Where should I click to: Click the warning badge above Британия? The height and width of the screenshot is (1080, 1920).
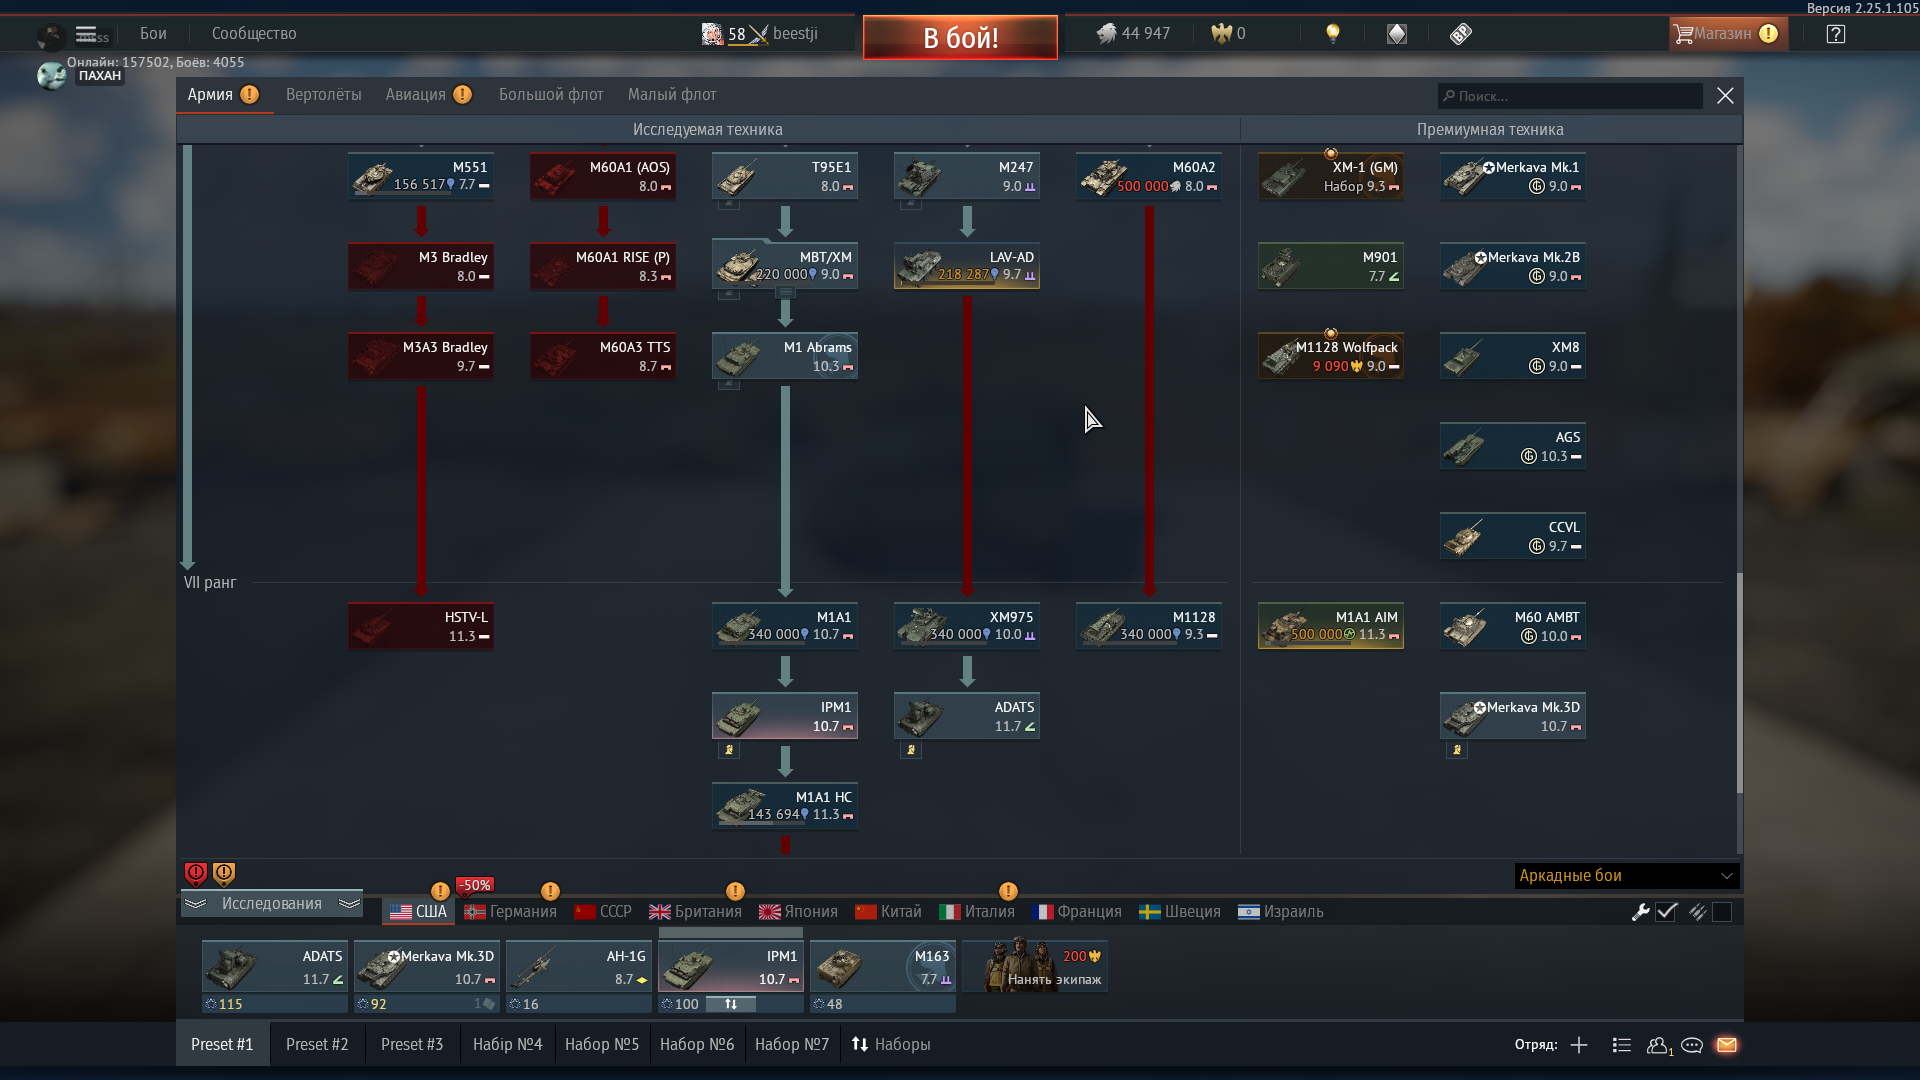735,891
